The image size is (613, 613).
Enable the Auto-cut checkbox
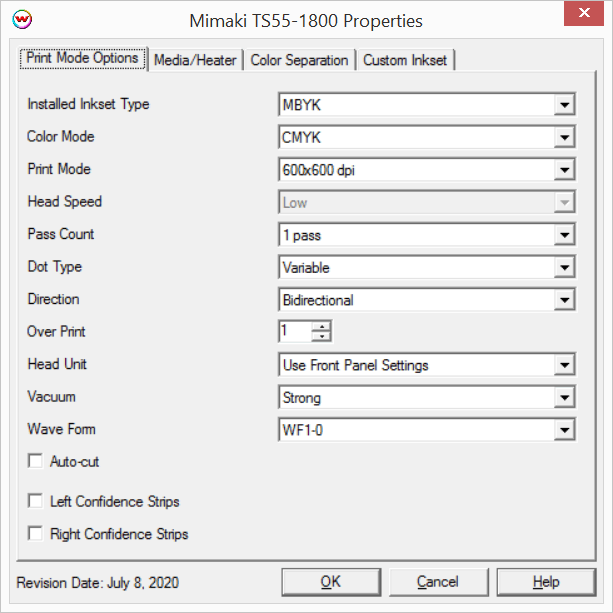[x=36, y=462]
